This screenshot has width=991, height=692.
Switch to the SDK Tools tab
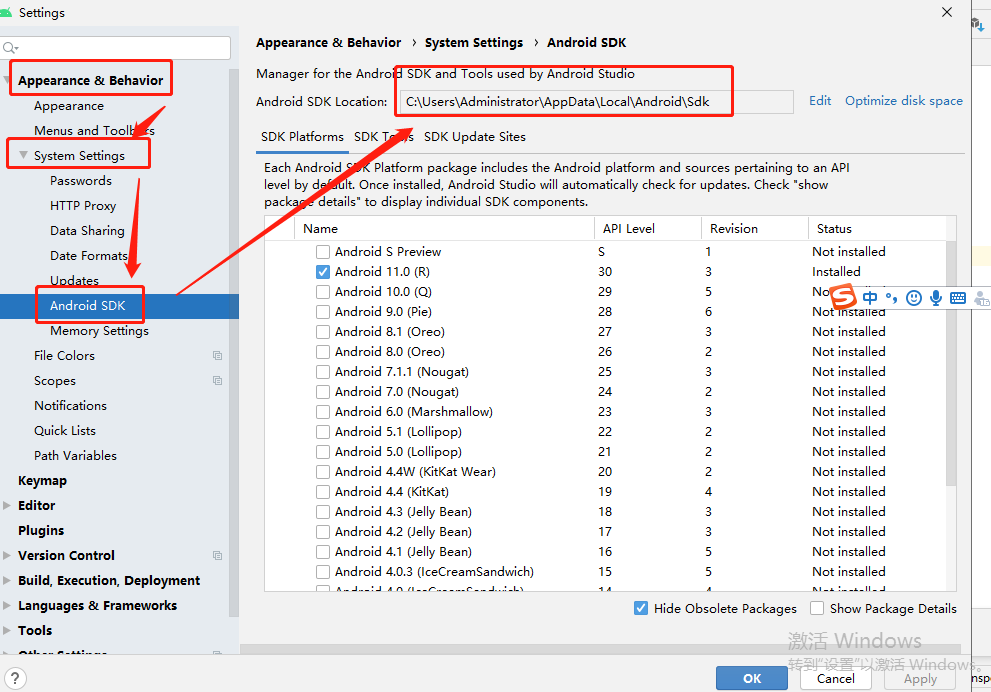(384, 137)
